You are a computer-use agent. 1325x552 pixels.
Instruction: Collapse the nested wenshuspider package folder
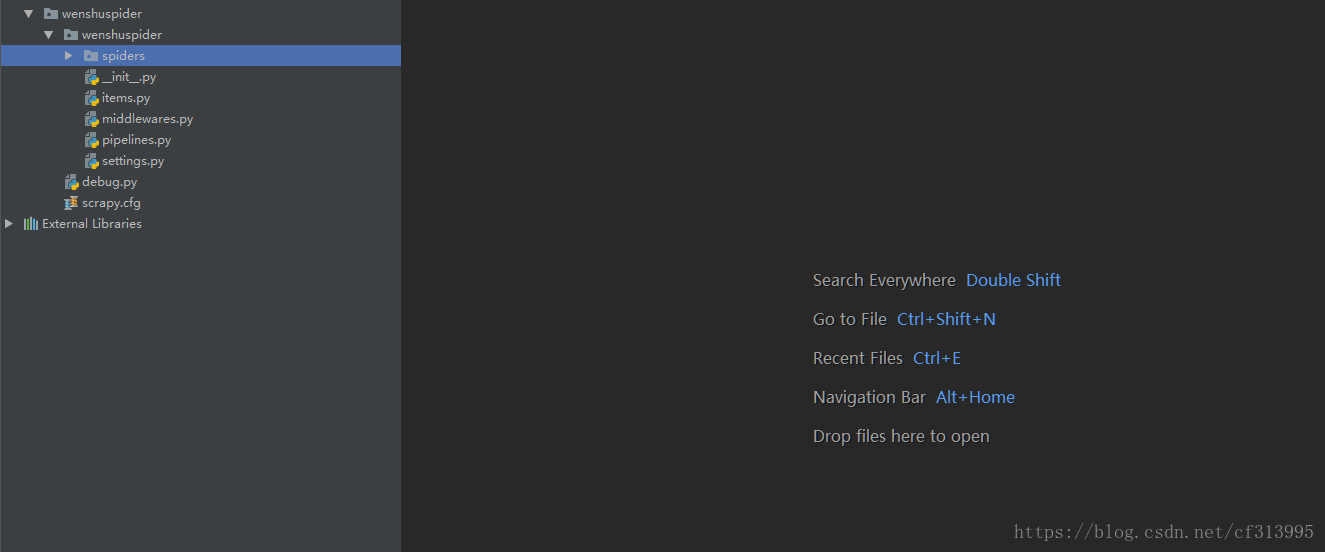pos(49,35)
